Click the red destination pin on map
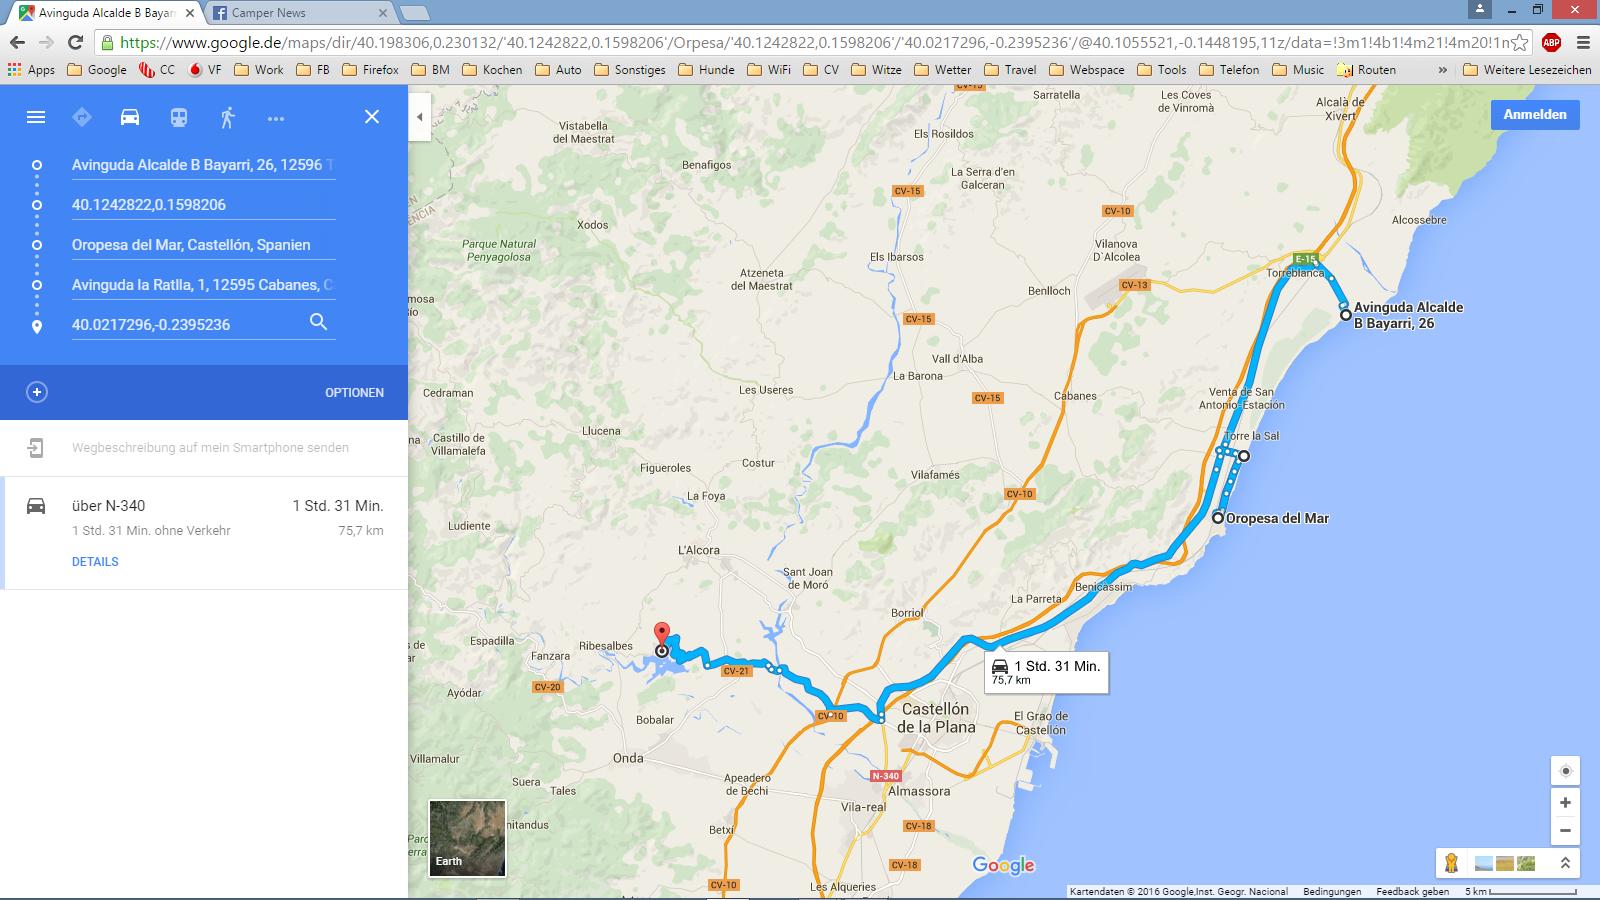This screenshot has height=900, width=1600. (x=661, y=634)
